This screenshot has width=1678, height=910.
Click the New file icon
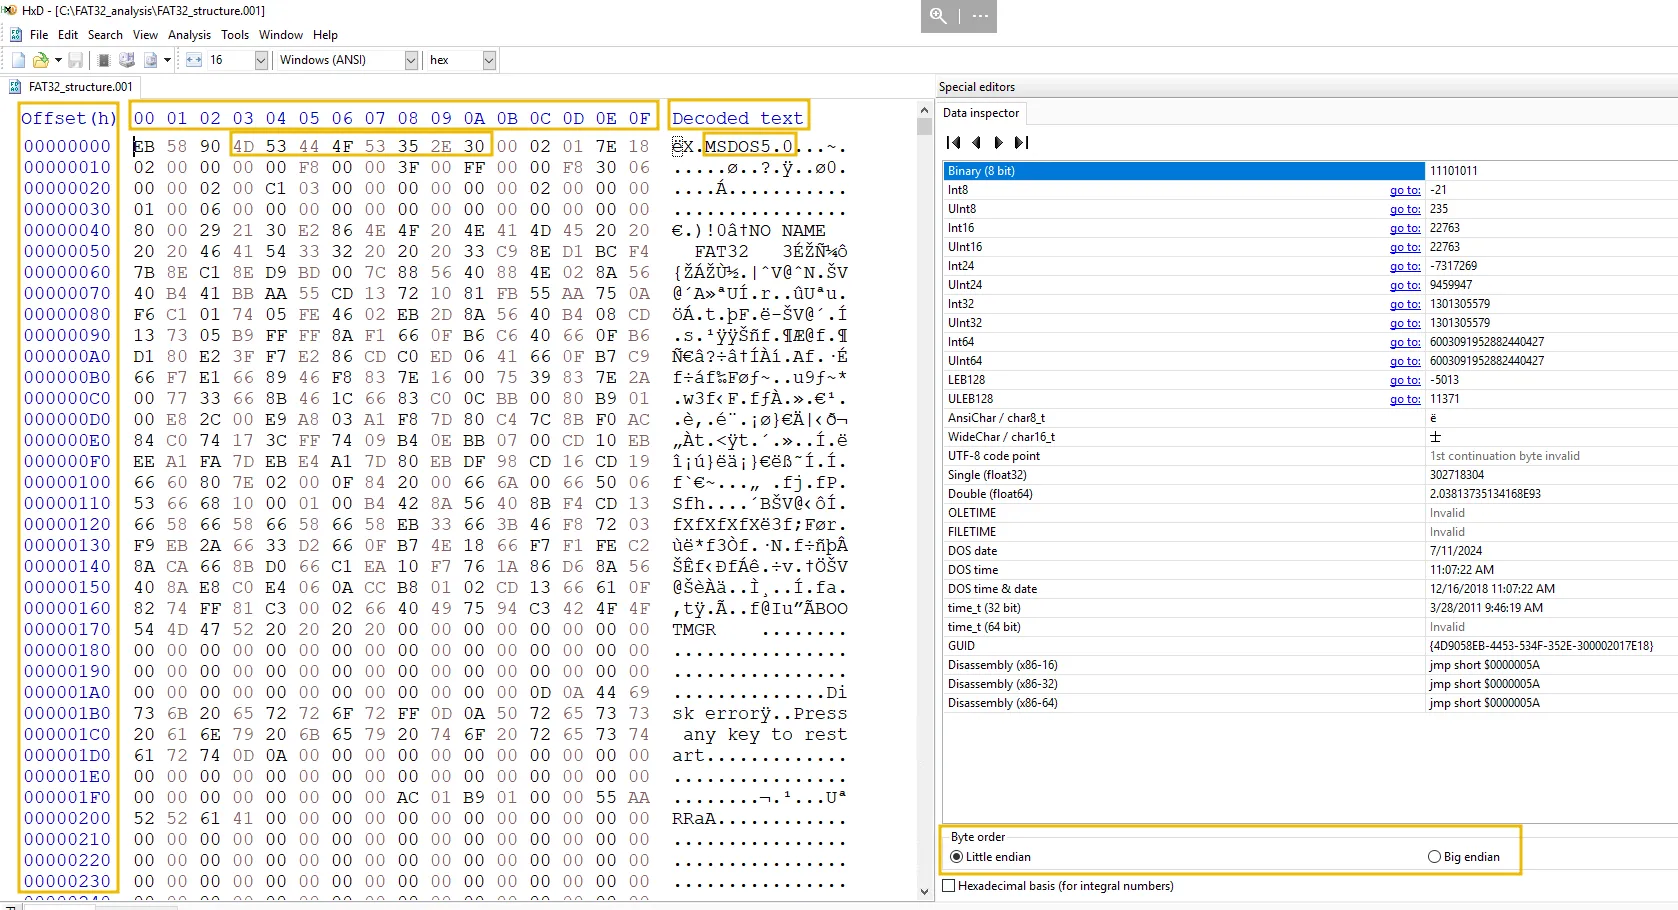18,60
